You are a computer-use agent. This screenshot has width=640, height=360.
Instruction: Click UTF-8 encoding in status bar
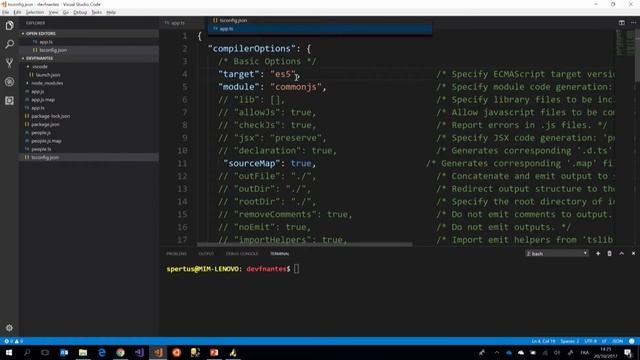coord(590,341)
